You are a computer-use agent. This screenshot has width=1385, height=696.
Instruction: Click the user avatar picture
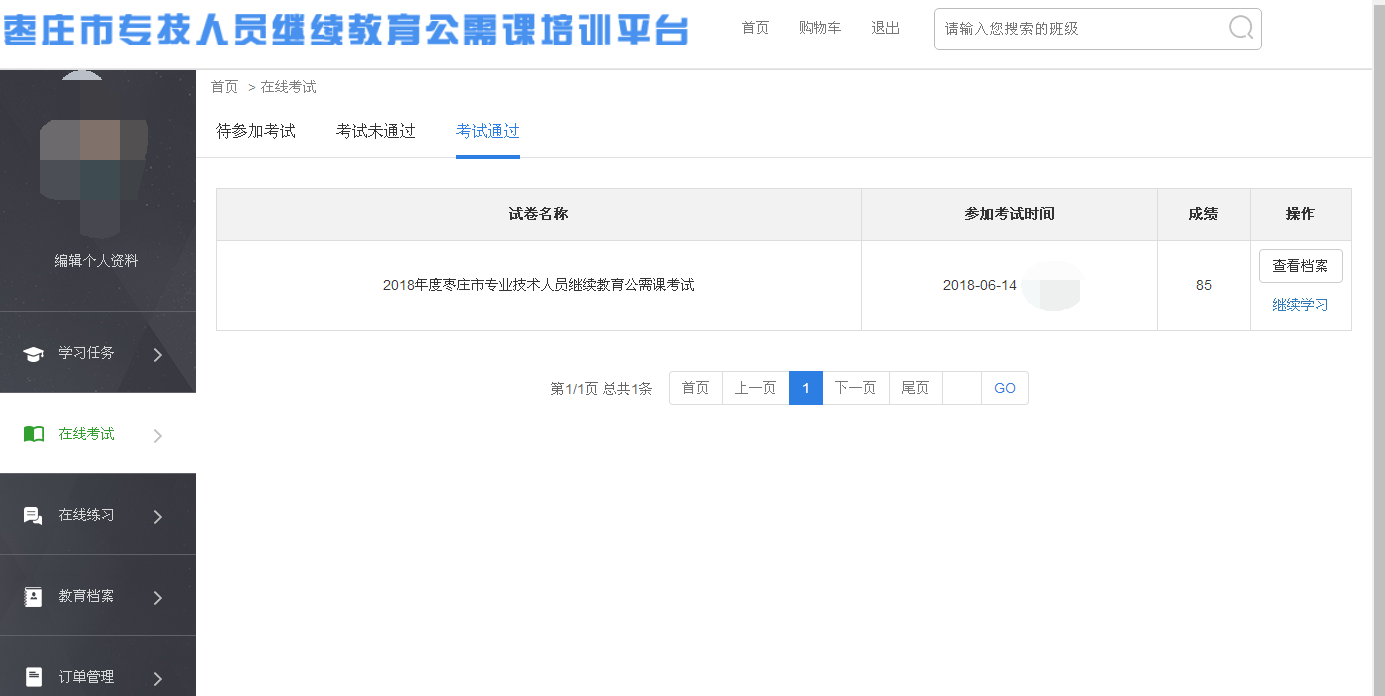[x=93, y=162]
